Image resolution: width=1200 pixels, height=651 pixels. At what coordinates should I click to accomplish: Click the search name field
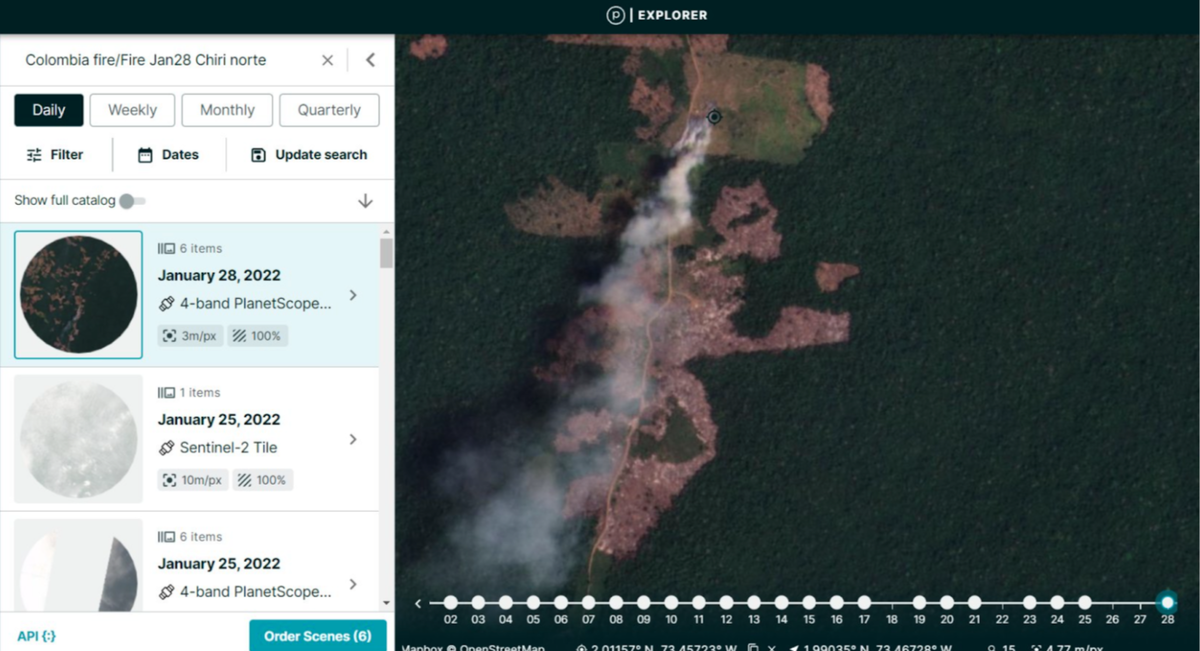click(146, 60)
